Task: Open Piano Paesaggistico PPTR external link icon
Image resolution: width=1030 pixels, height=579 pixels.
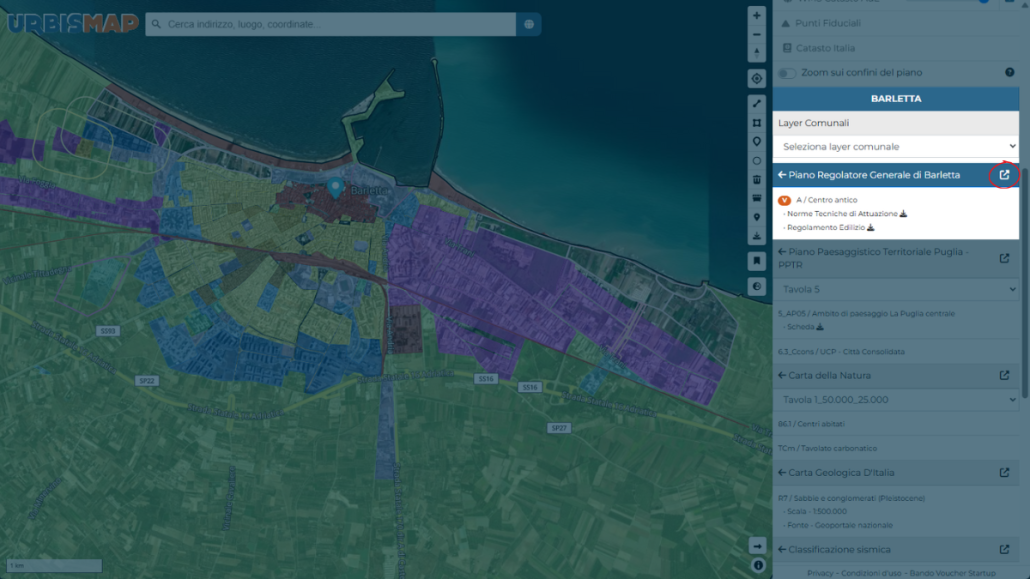Action: pyautogui.click(x=1004, y=258)
